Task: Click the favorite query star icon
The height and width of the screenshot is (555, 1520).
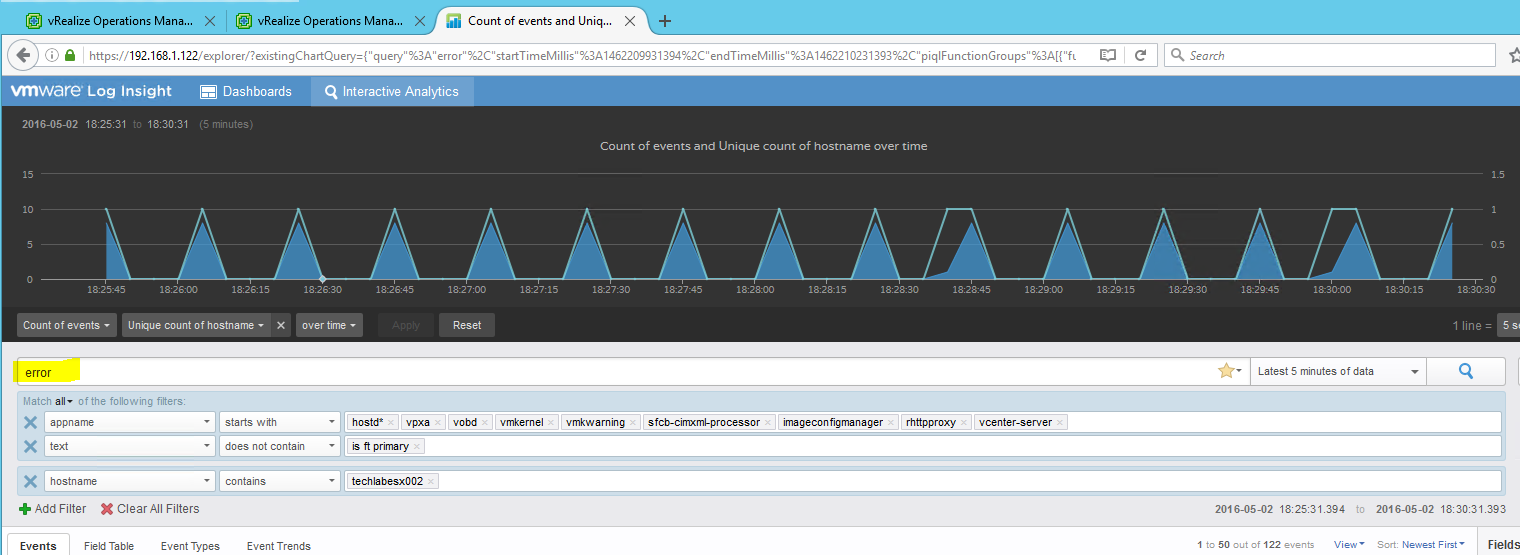Action: pos(1226,371)
